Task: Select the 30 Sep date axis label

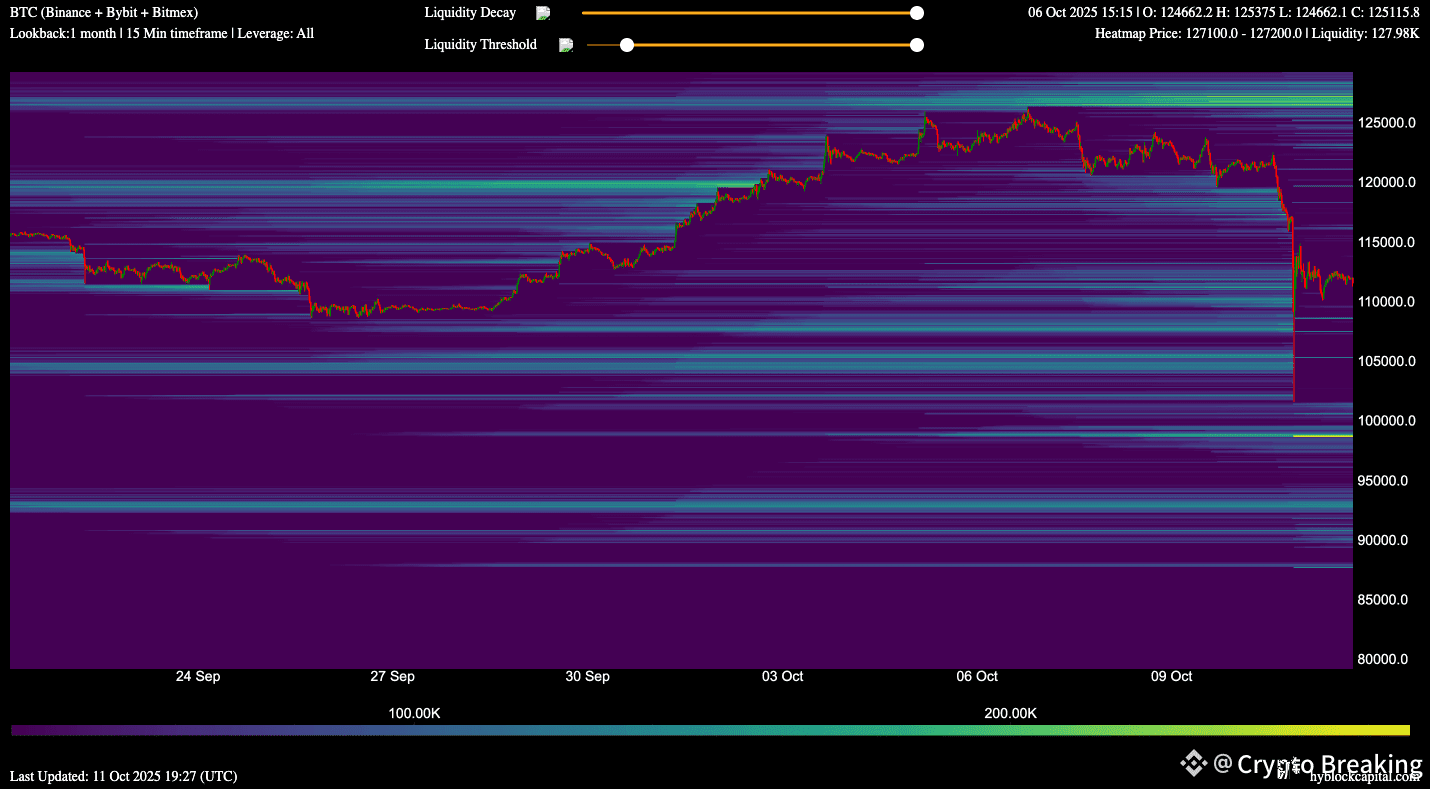Action: click(x=587, y=677)
